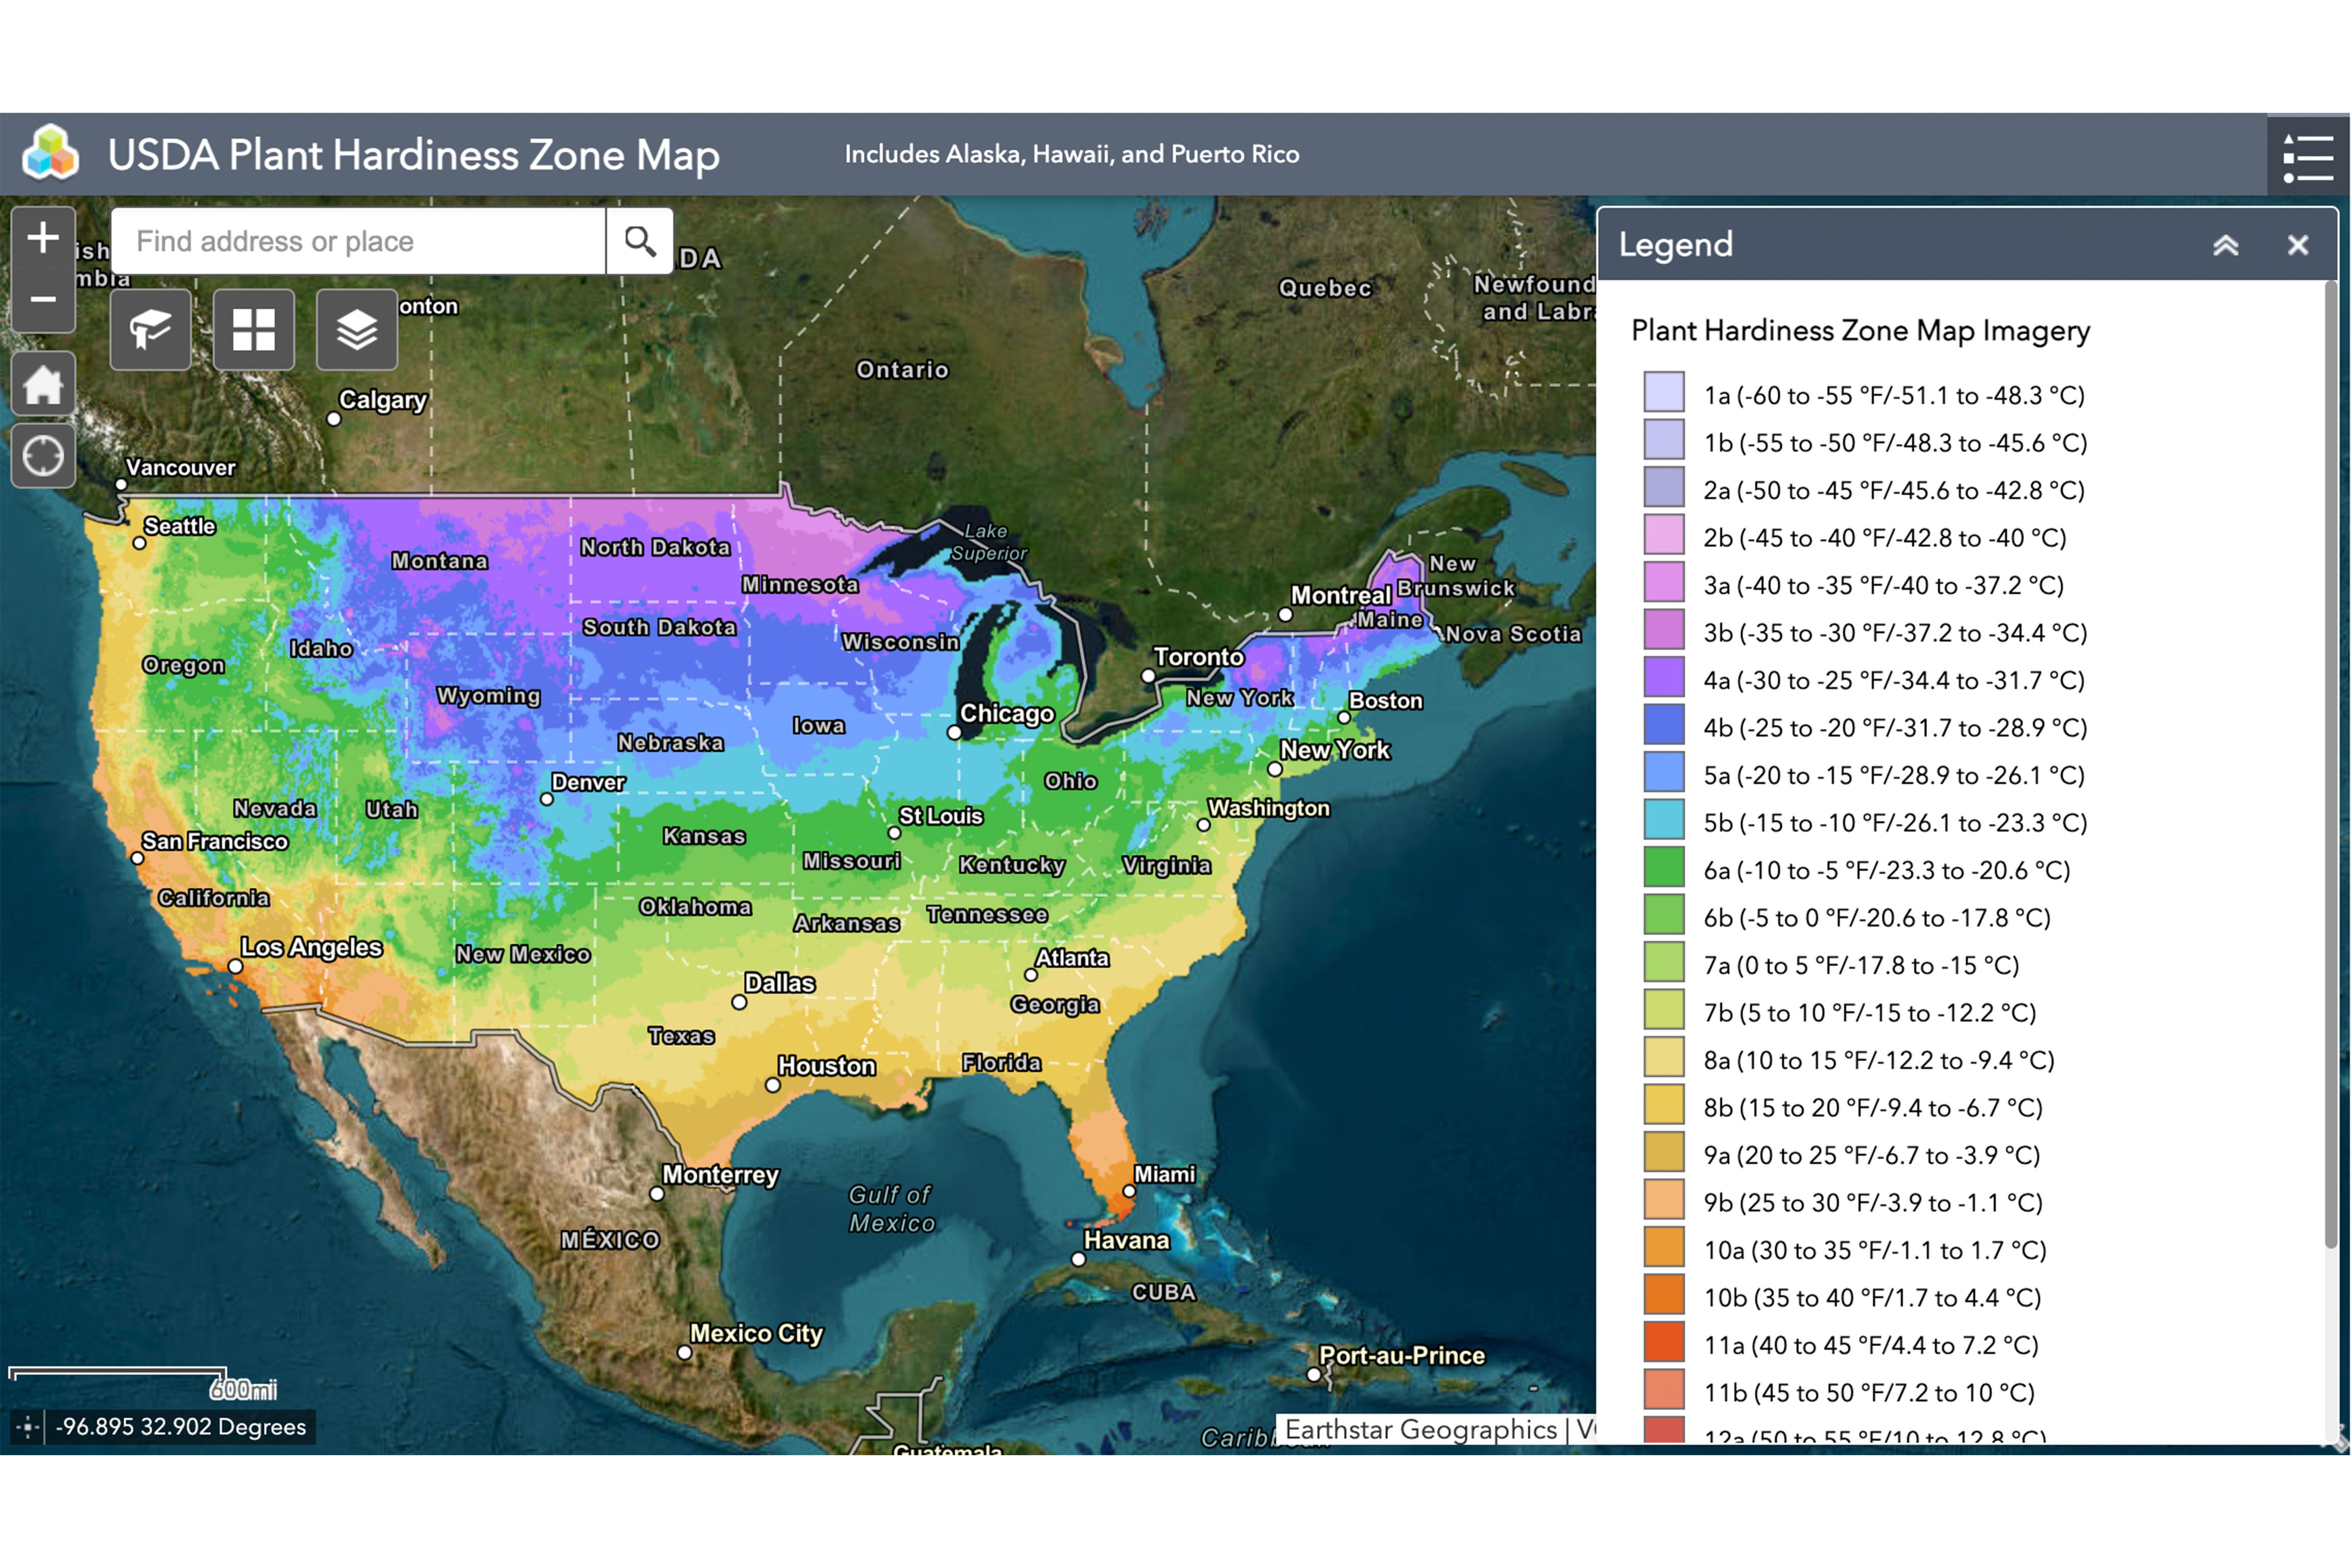Zoom in on the map

coord(43,239)
